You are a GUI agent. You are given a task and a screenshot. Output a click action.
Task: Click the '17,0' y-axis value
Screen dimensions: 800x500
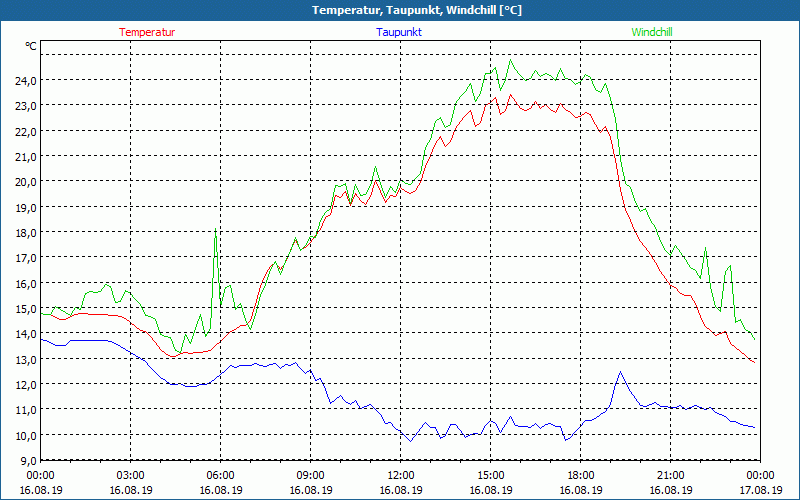point(26,258)
